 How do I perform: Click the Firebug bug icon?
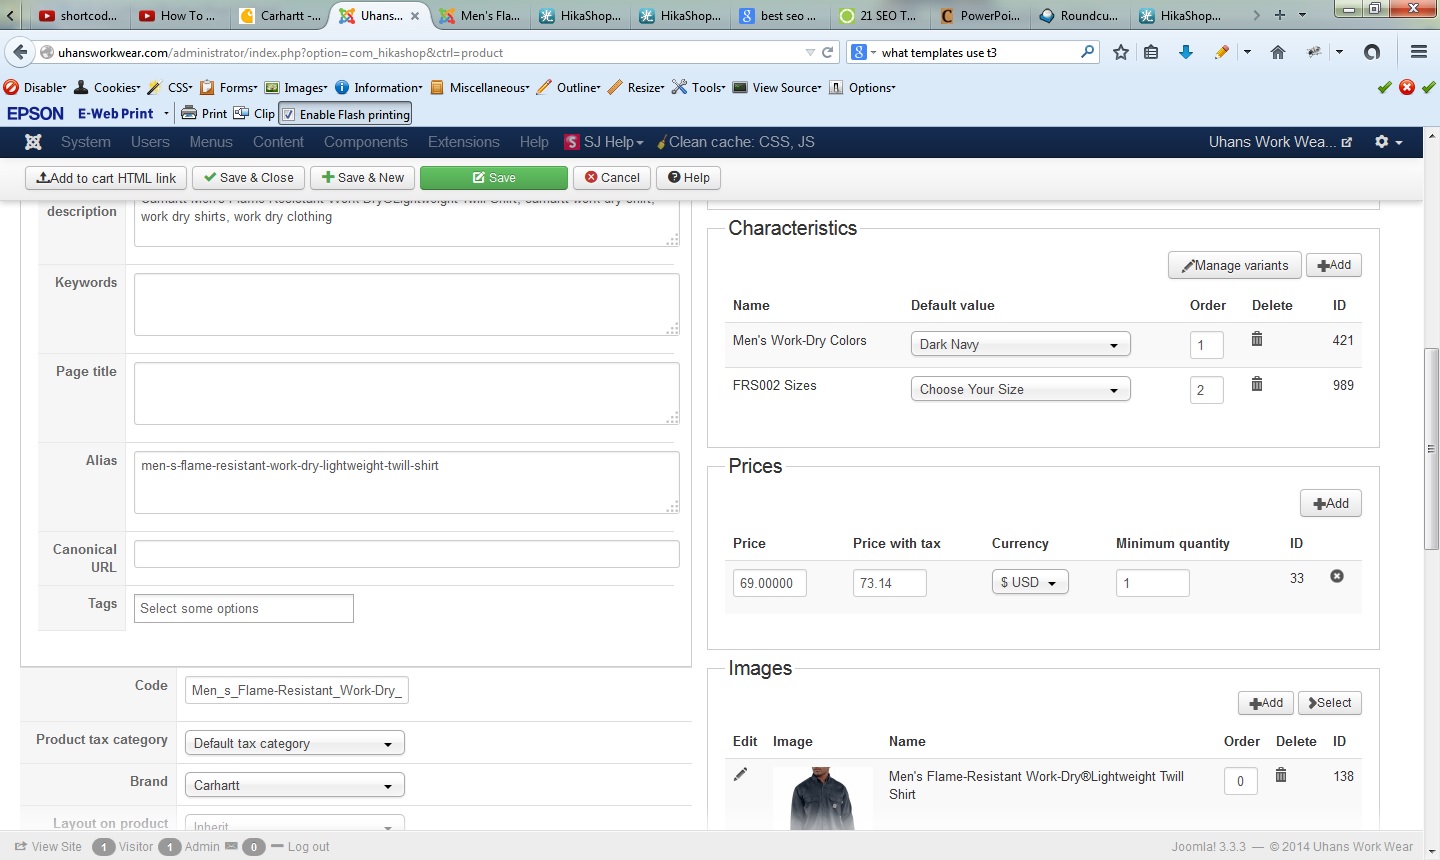(x=1315, y=53)
